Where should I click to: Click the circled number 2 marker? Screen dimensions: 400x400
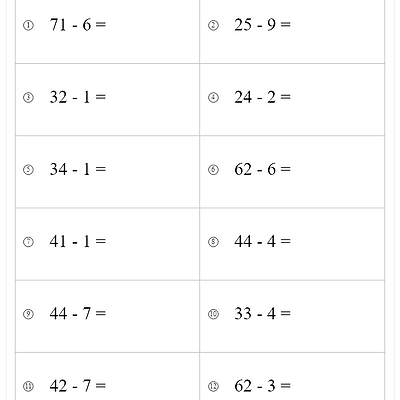[x=213, y=25]
